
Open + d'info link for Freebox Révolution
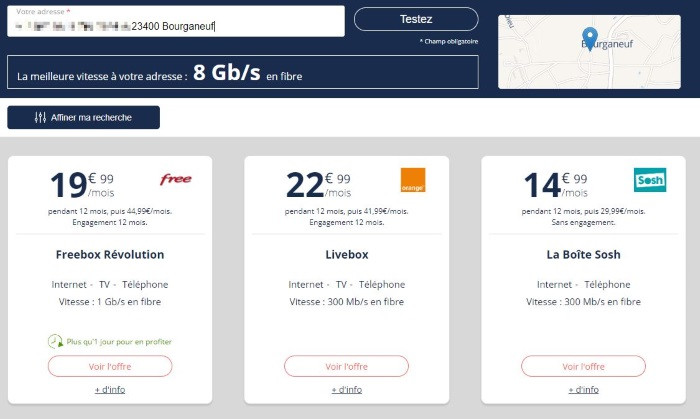coord(110,390)
